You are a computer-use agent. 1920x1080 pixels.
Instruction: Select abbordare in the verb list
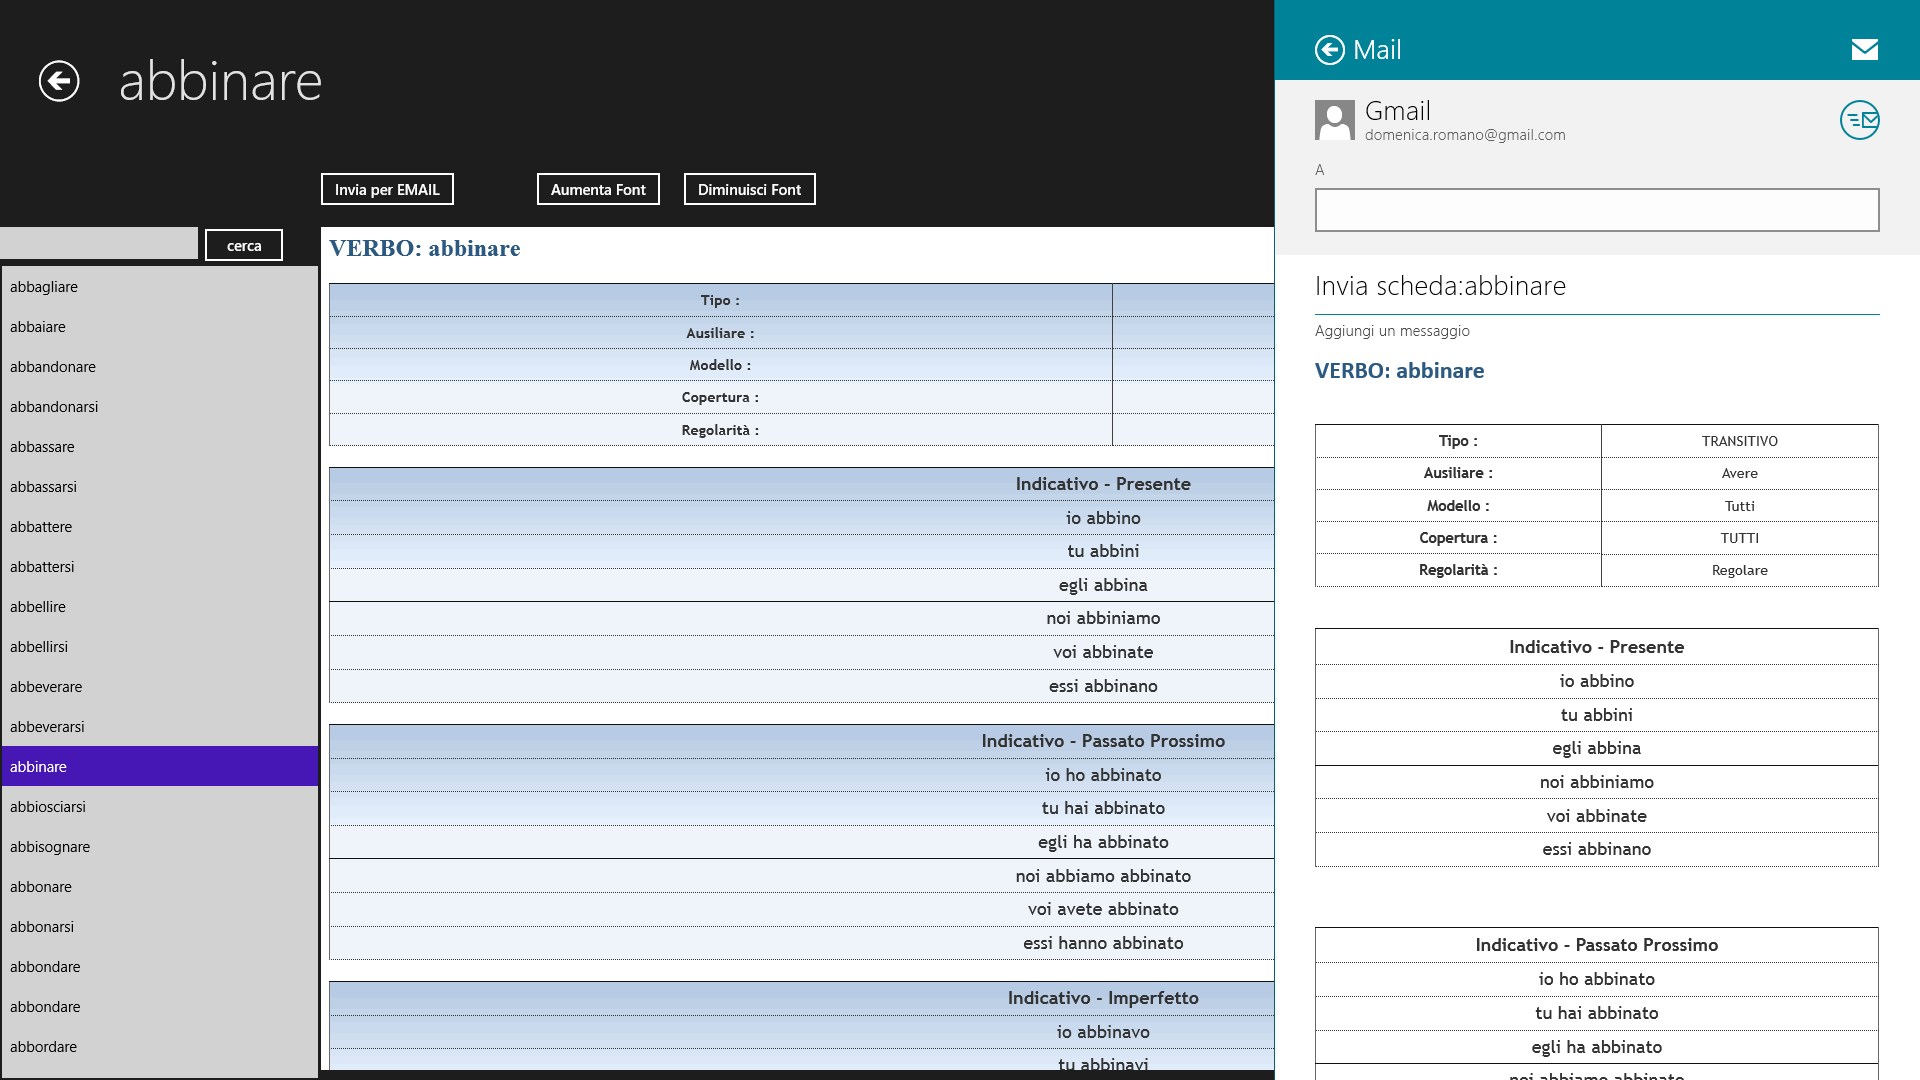[44, 1047]
